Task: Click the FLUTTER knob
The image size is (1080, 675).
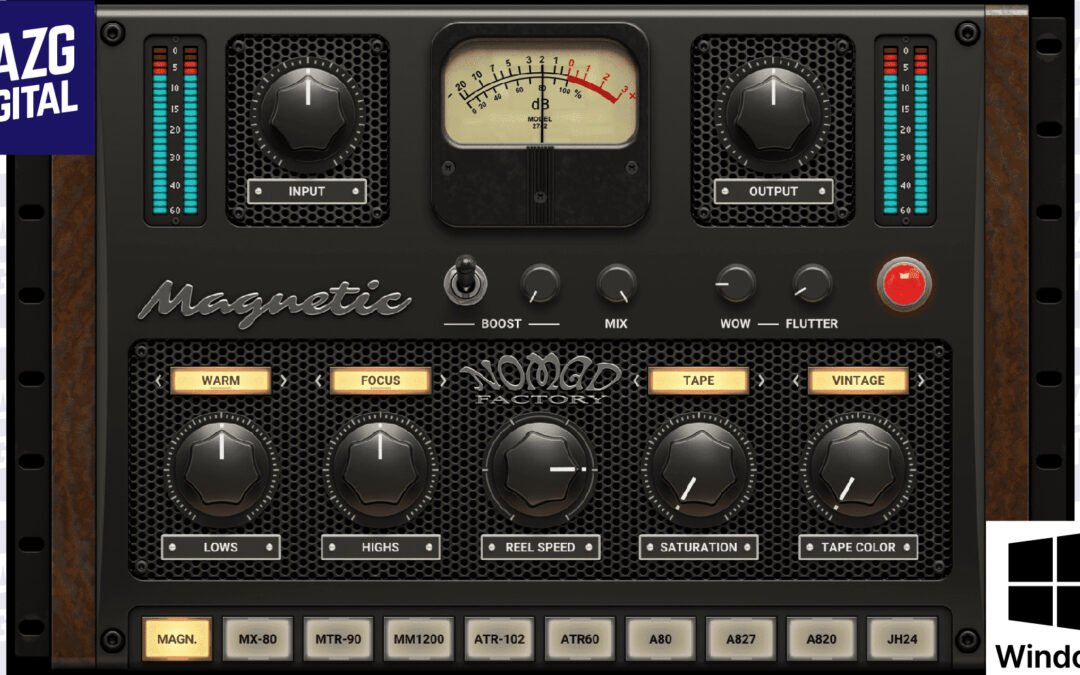Action: (x=811, y=284)
